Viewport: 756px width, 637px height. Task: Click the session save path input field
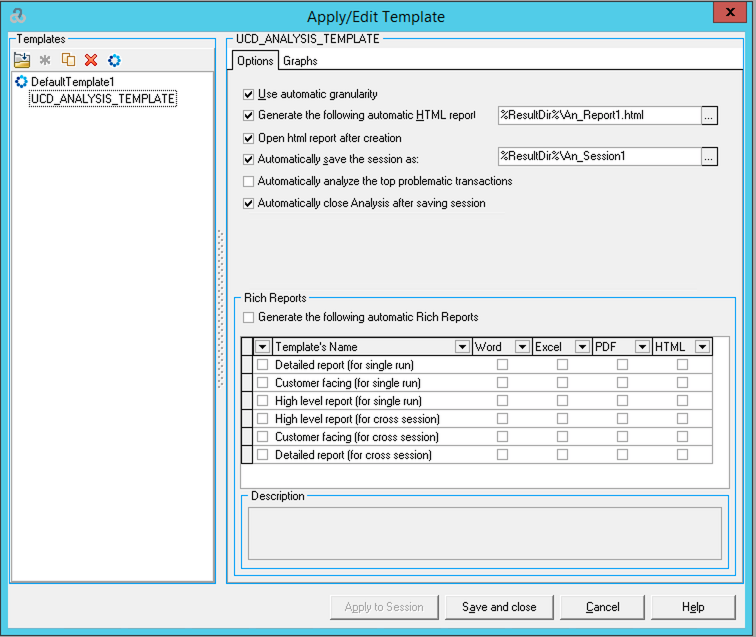coord(598,156)
